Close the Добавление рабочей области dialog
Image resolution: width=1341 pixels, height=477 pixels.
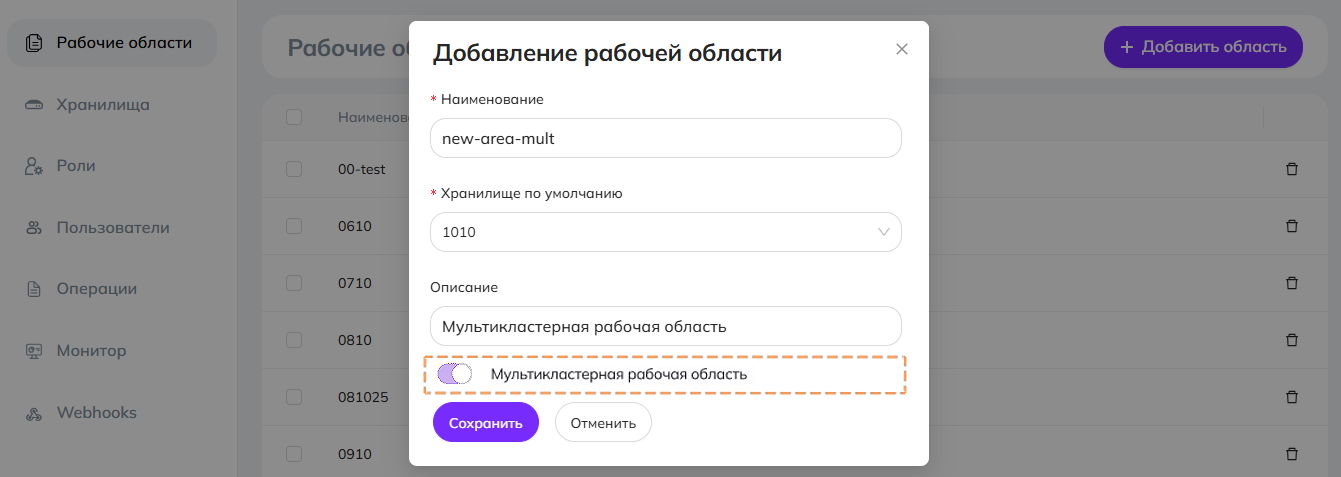(x=902, y=49)
